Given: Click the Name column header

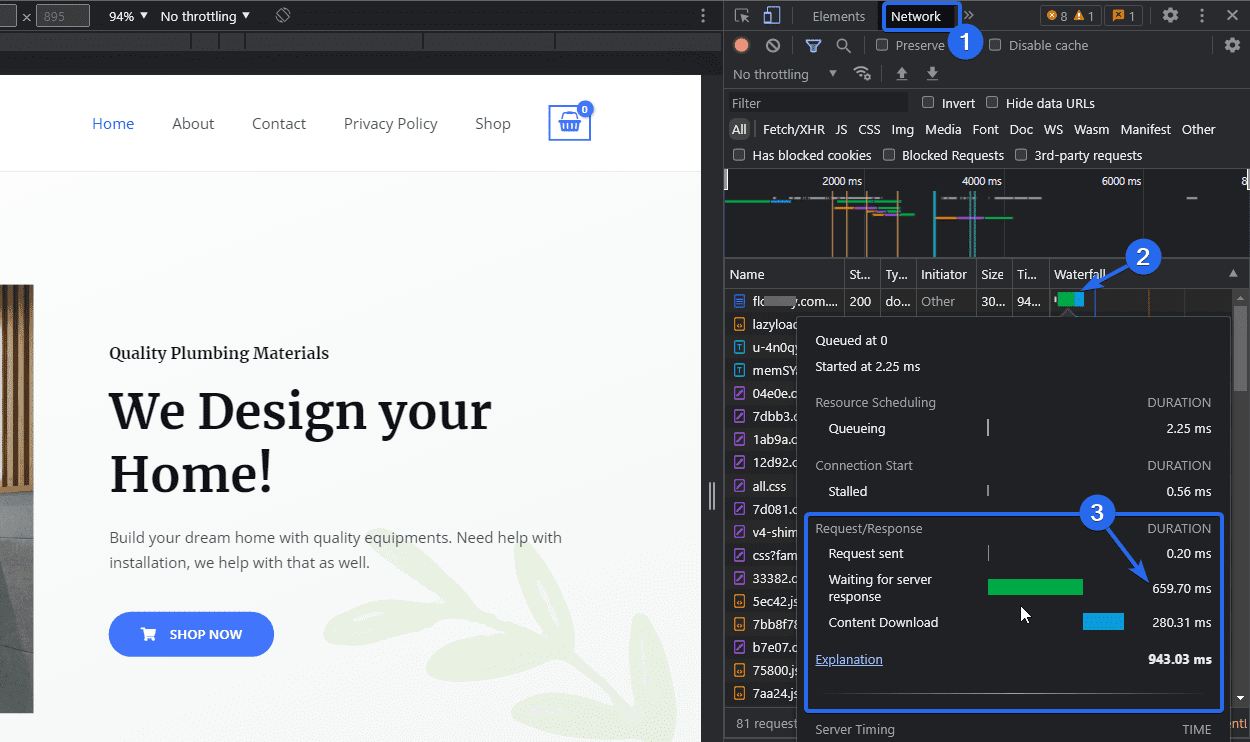Looking at the screenshot, I should tap(785, 274).
